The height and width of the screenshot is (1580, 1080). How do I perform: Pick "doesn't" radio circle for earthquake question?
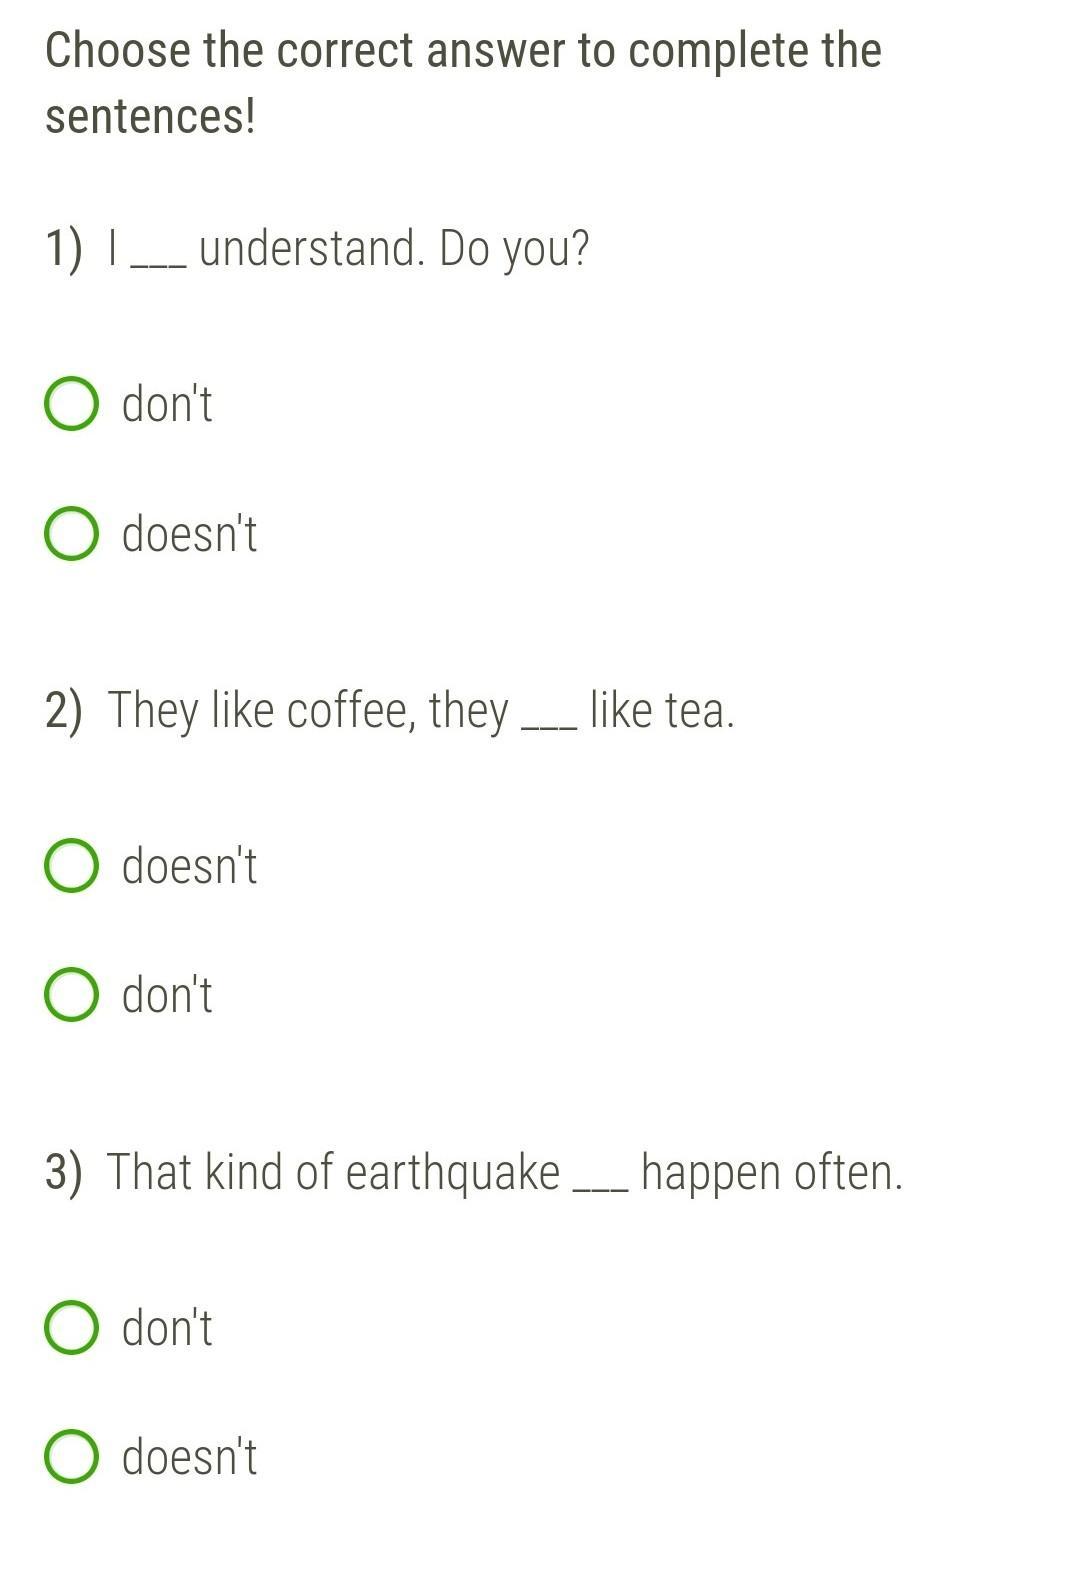(x=71, y=1457)
